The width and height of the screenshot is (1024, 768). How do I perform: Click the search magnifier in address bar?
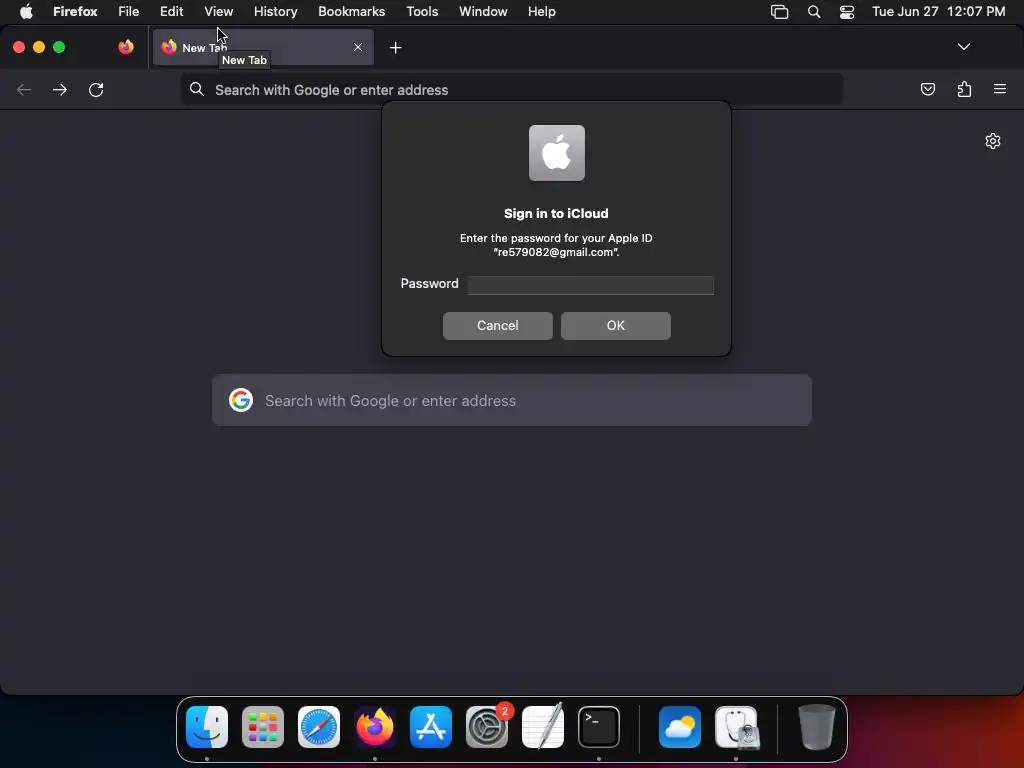[197, 89]
